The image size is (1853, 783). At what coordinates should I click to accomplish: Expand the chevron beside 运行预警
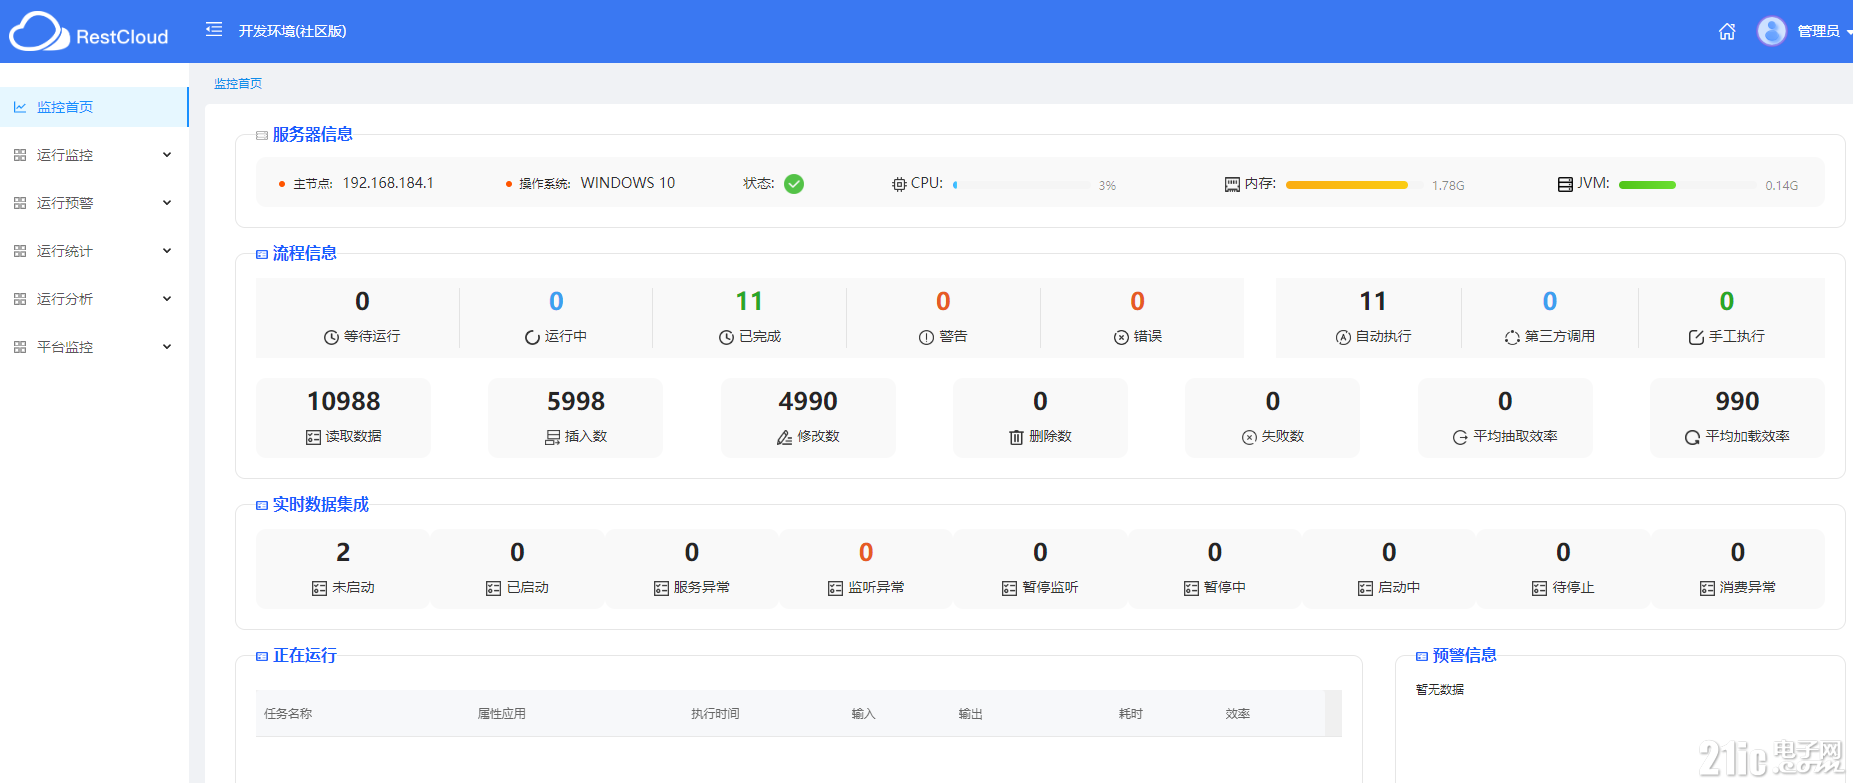click(x=167, y=203)
